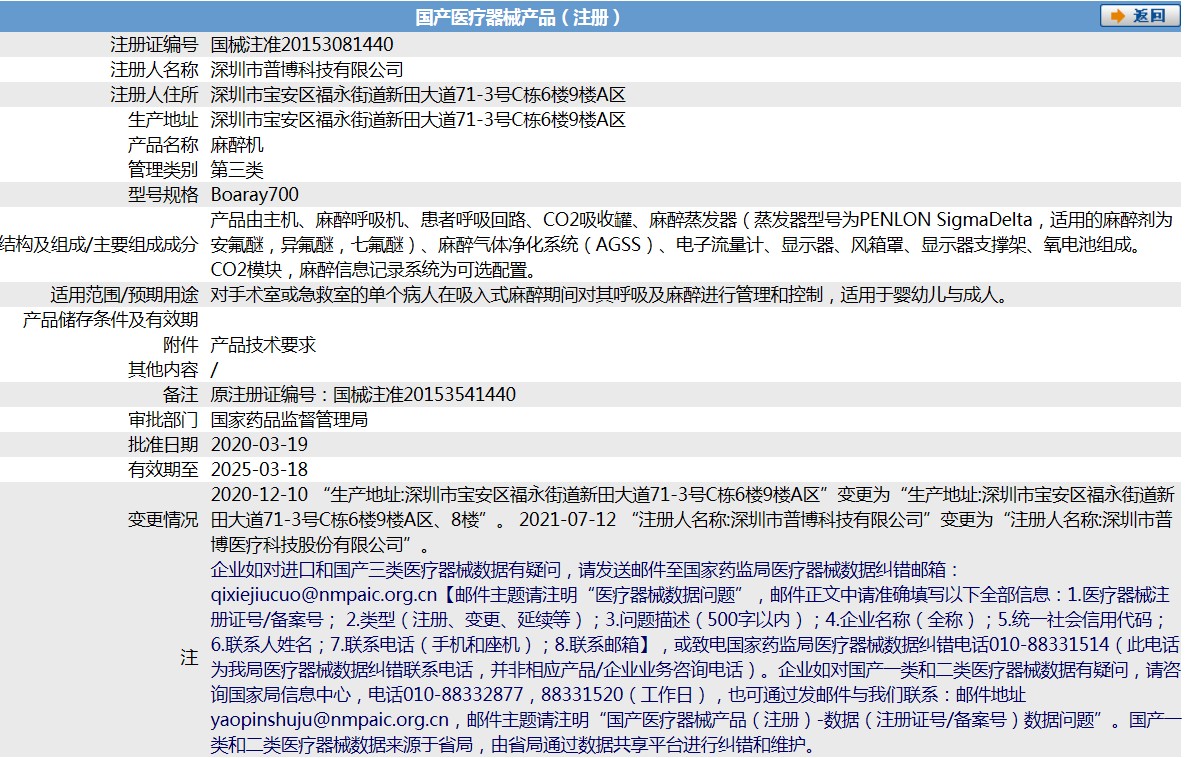This screenshot has height=758, width=1187.
Task: Click approving department 国家药品监督管理局
Action: [289, 420]
